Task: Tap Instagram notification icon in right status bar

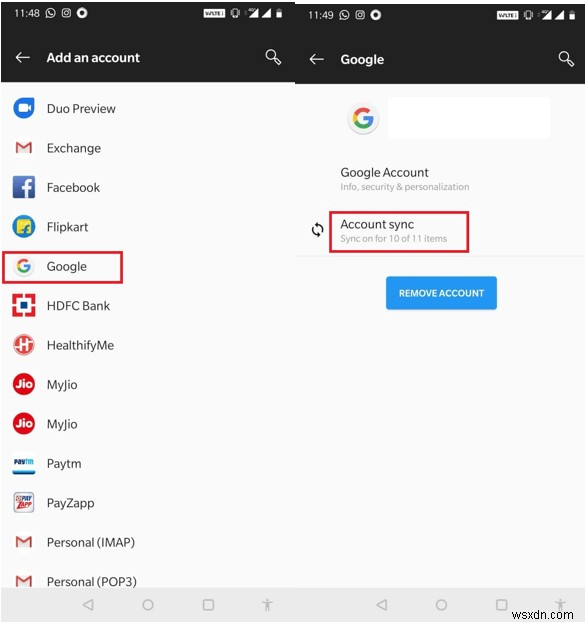Action: tap(360, 15)
